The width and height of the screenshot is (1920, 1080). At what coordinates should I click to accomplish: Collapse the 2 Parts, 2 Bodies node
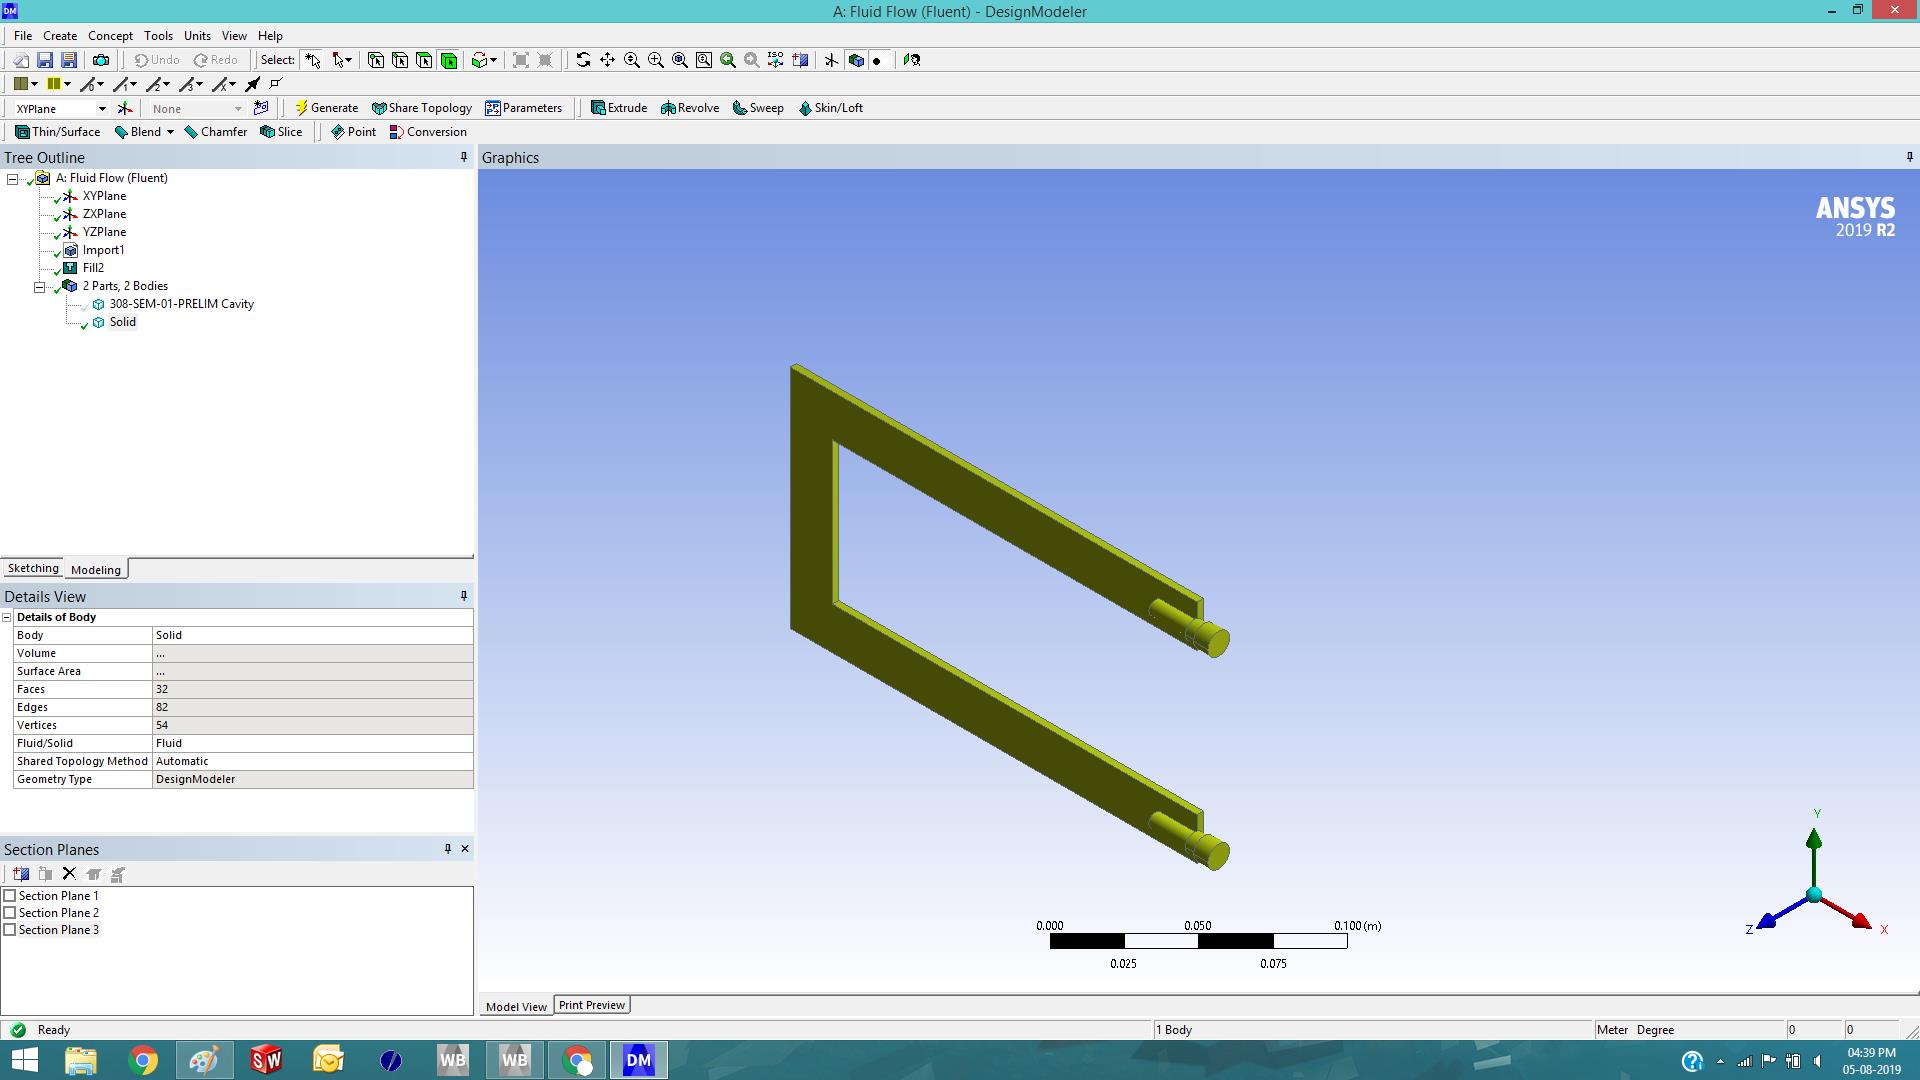coord(40,287)
